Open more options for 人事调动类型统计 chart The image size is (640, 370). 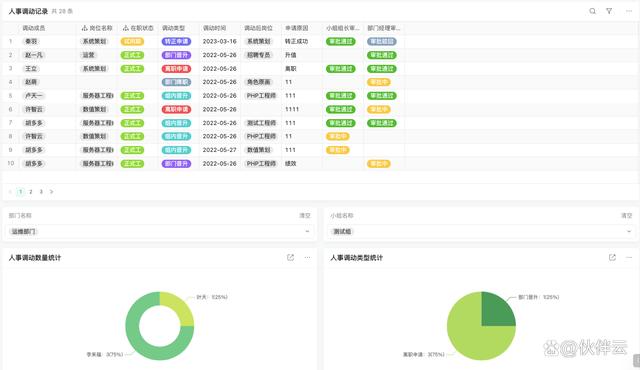[629, 257]
